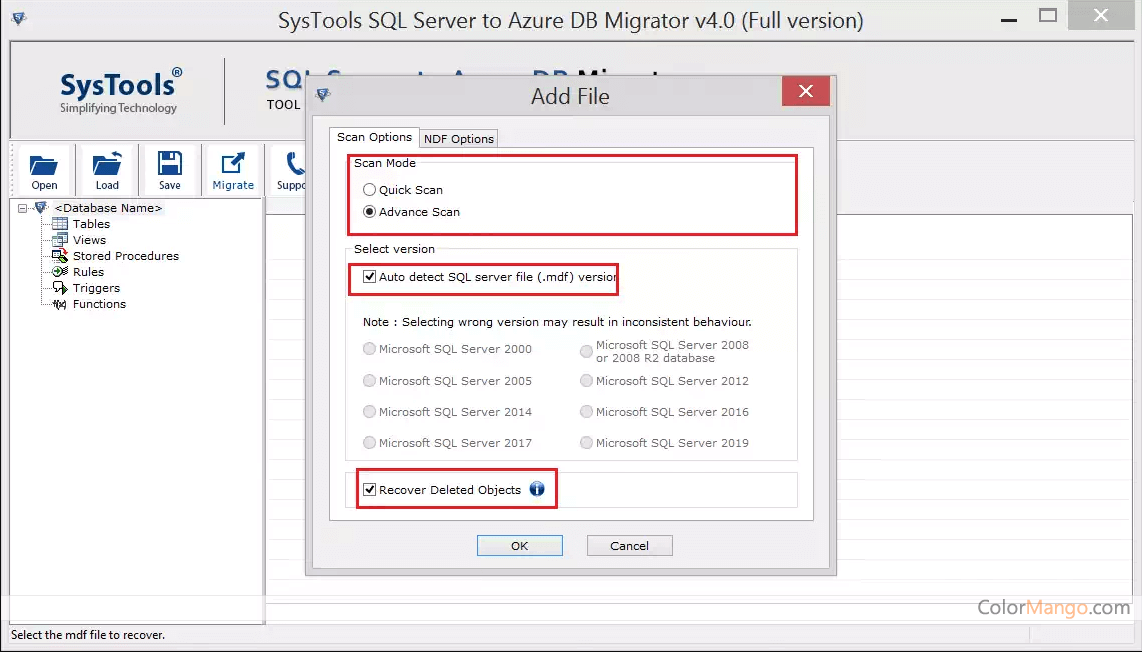Switch to the NDF Options tab

[459, 139]
